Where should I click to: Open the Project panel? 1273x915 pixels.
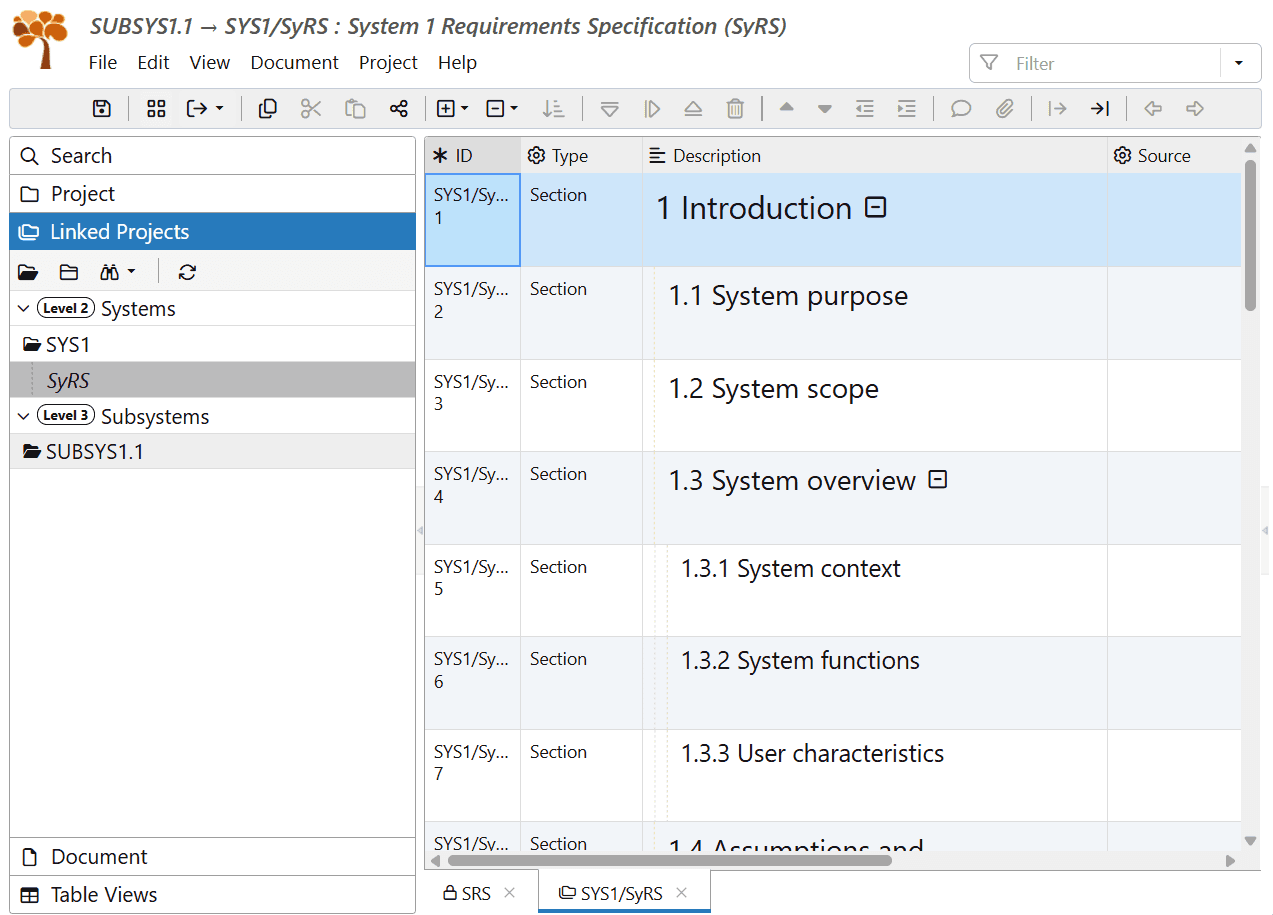coord(212,194)
